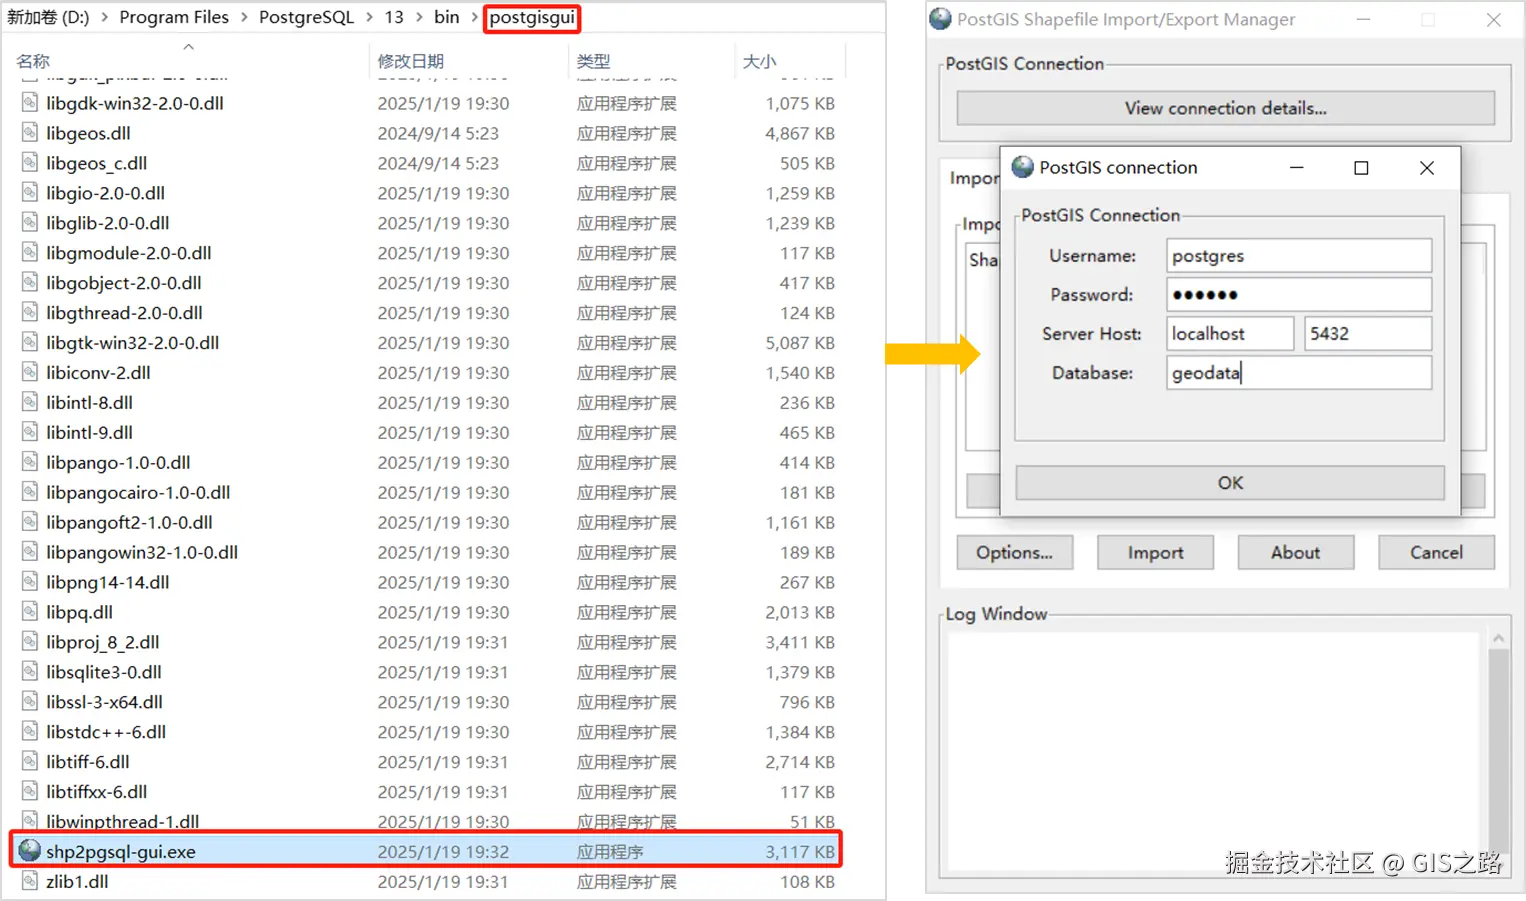Expand breadcrumb chevron after 新加卷 (D:)
Screen dimensions: 1526x901
pos(104,18)
